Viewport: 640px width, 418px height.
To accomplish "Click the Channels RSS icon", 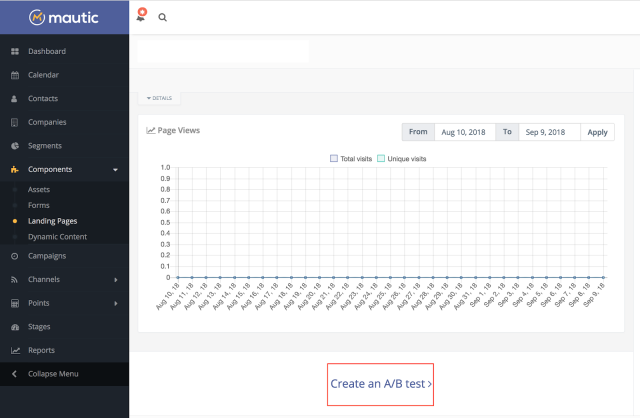I will [x=14, y=280].
